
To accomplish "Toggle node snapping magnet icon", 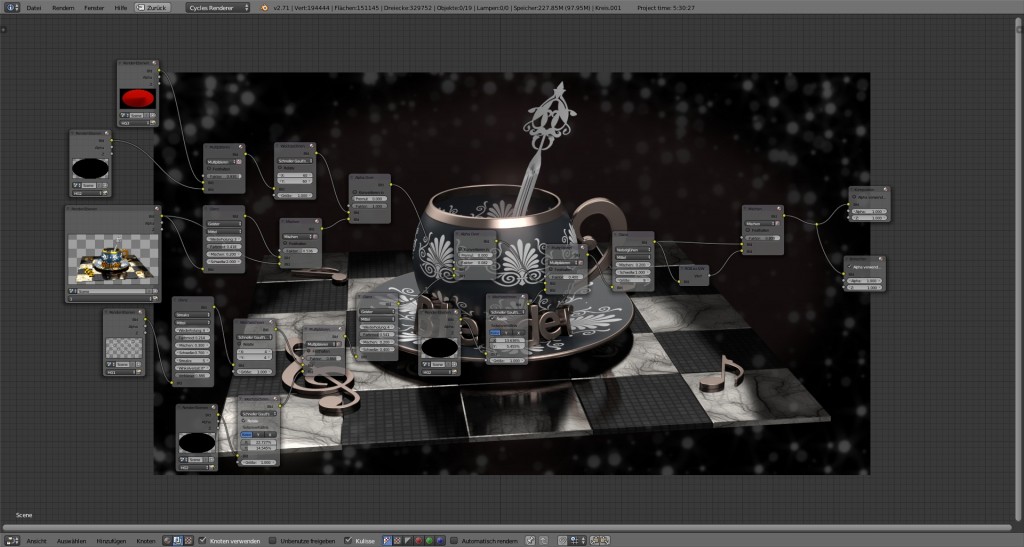I will pos(563,540).
